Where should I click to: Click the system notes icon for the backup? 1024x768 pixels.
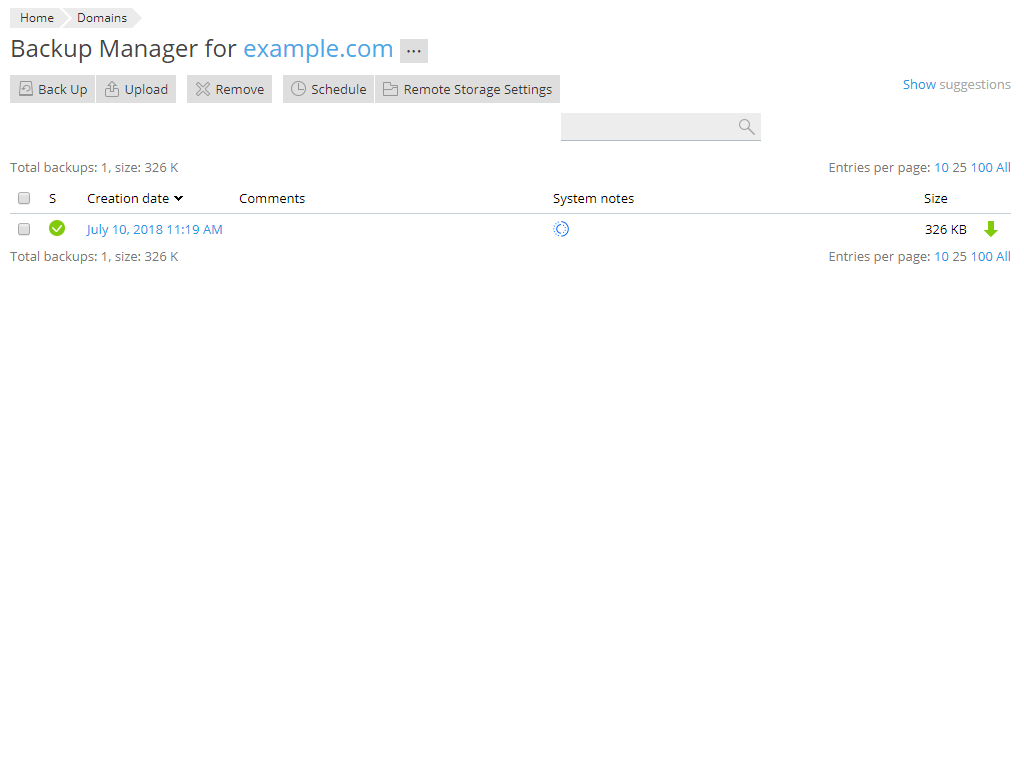tap(561, 229)
